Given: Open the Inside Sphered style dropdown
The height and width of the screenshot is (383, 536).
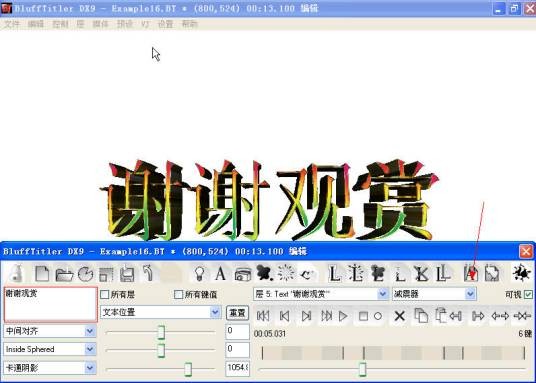Looking at the screenshot, I should (50, 349).
